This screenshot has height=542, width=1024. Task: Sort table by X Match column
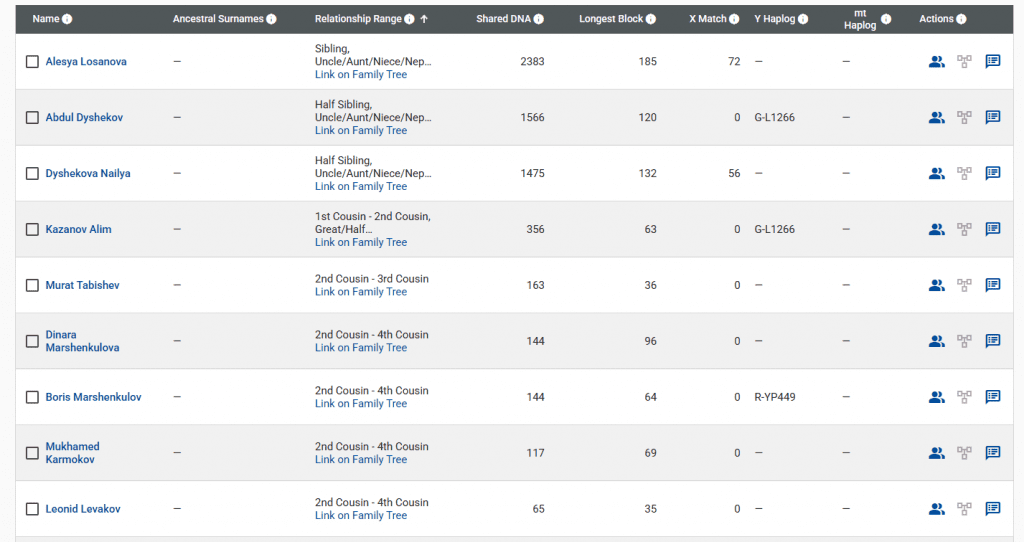coord(707,19)
